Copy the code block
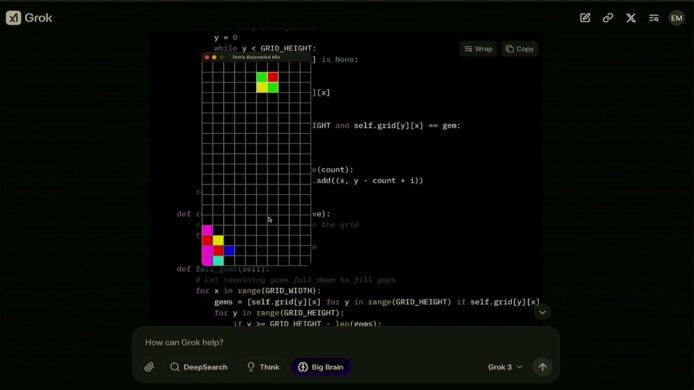Viewport: 694px width, 390px height. (520, 49)
